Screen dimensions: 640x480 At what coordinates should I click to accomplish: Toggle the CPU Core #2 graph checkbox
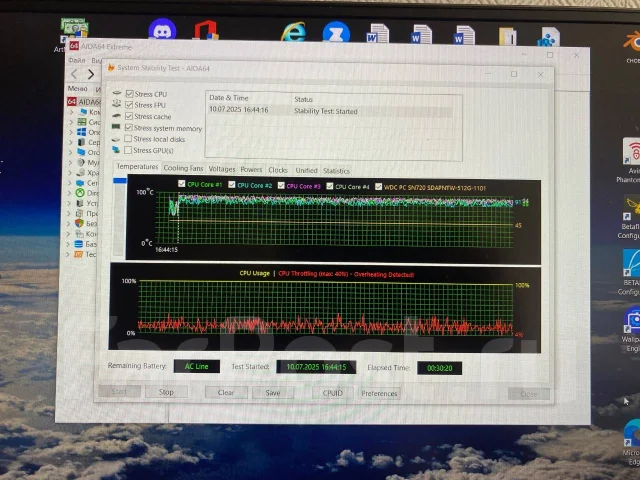point(232,184)
